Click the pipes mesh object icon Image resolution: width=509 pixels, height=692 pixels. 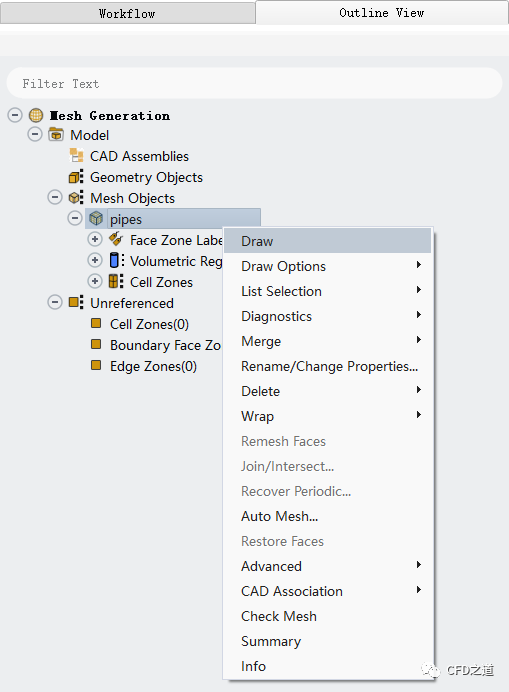pyautogui.click(x=96, y=218)
